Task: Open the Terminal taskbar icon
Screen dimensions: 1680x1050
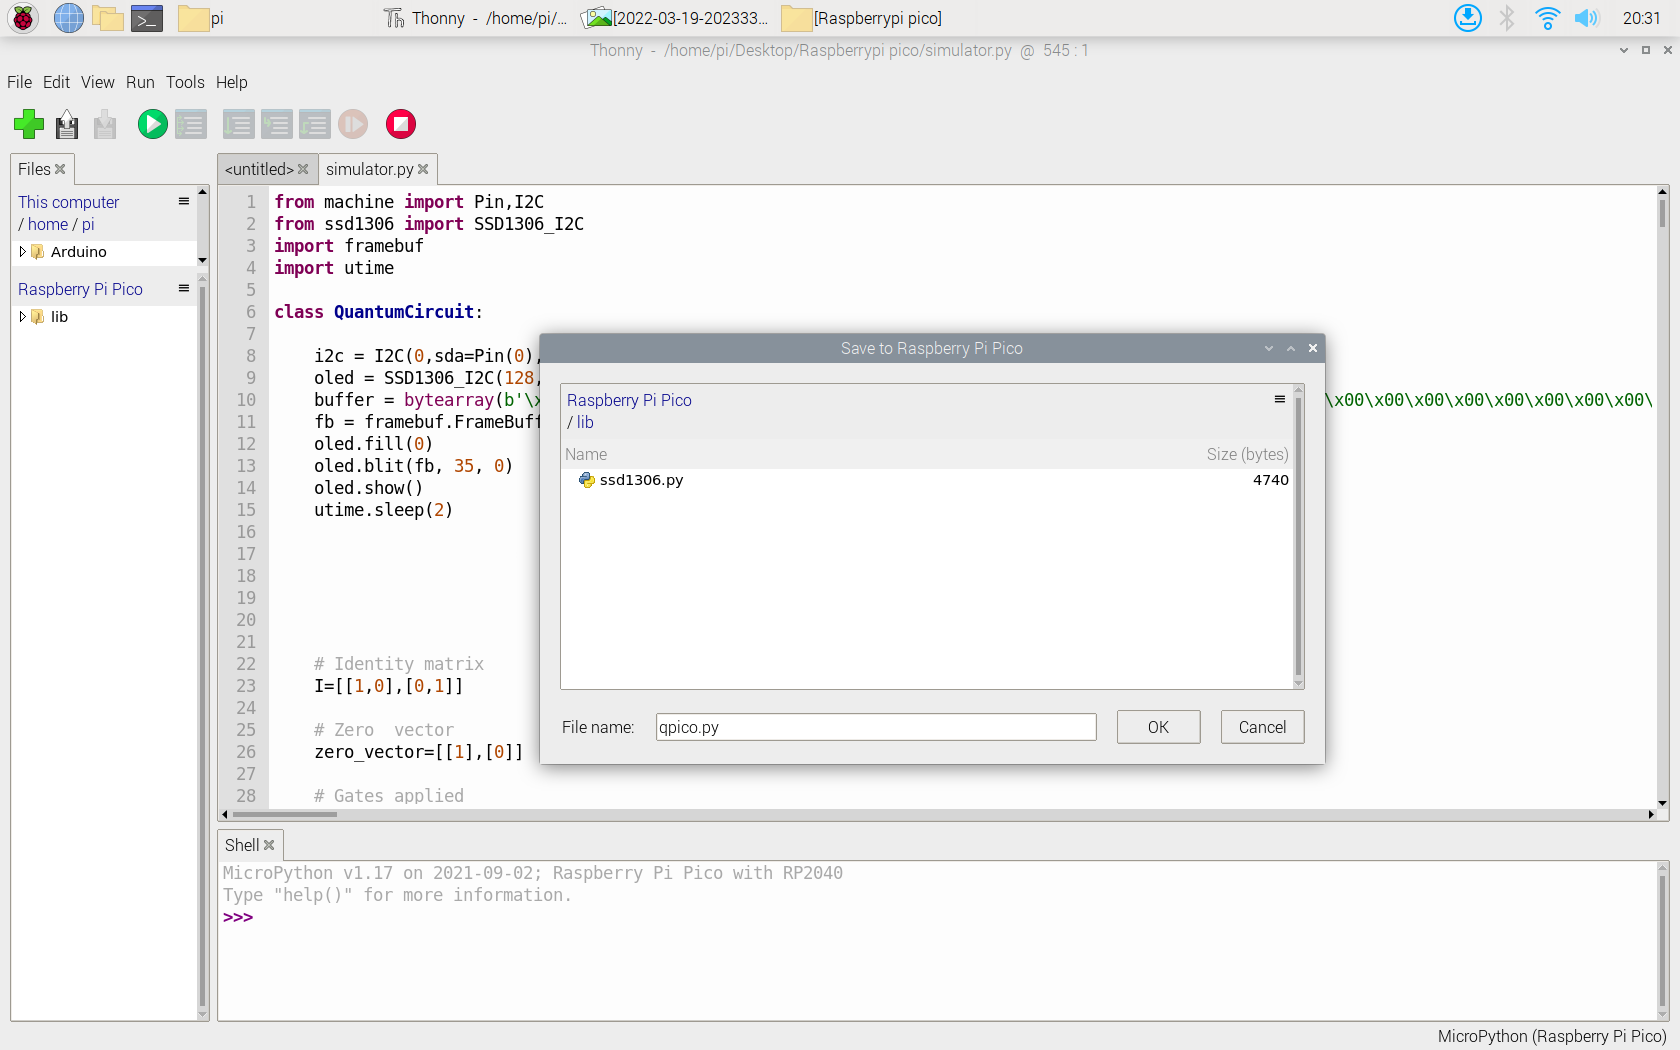Action: pyautogui.click(x=147, y=18)
